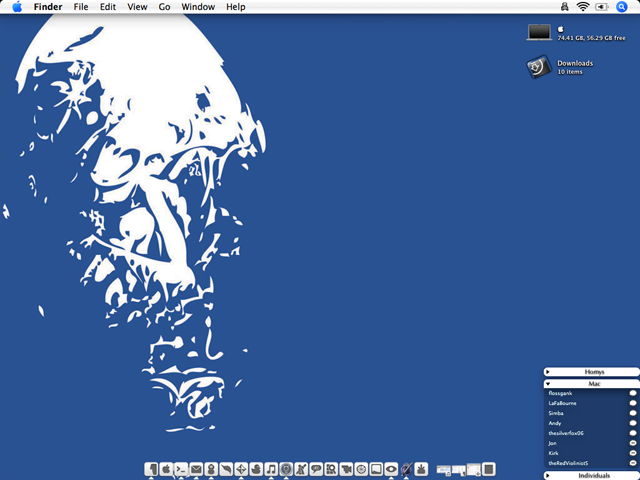Open the Go menu

click(x=164, y=7)
